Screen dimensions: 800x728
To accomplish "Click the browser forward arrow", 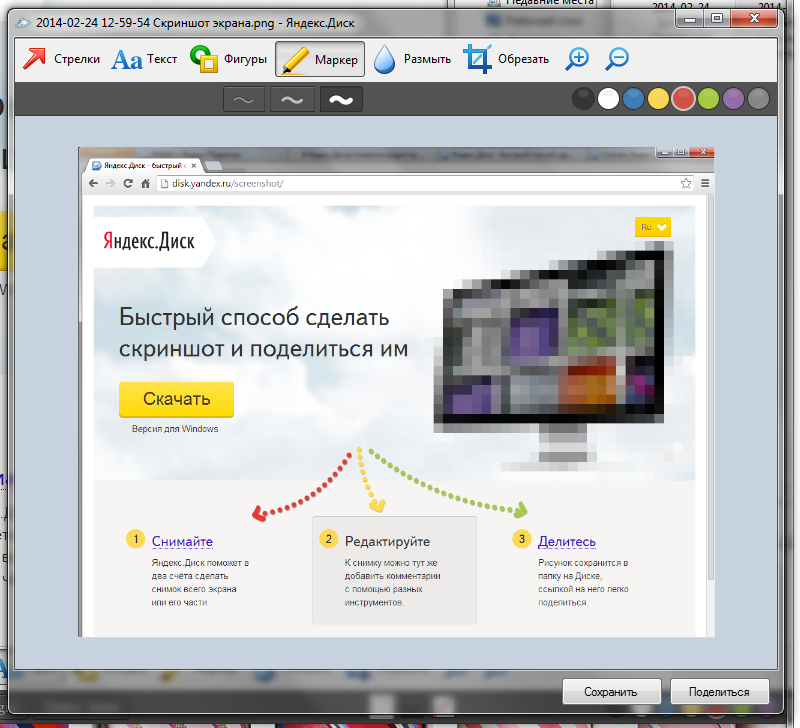I will (110, 184).
